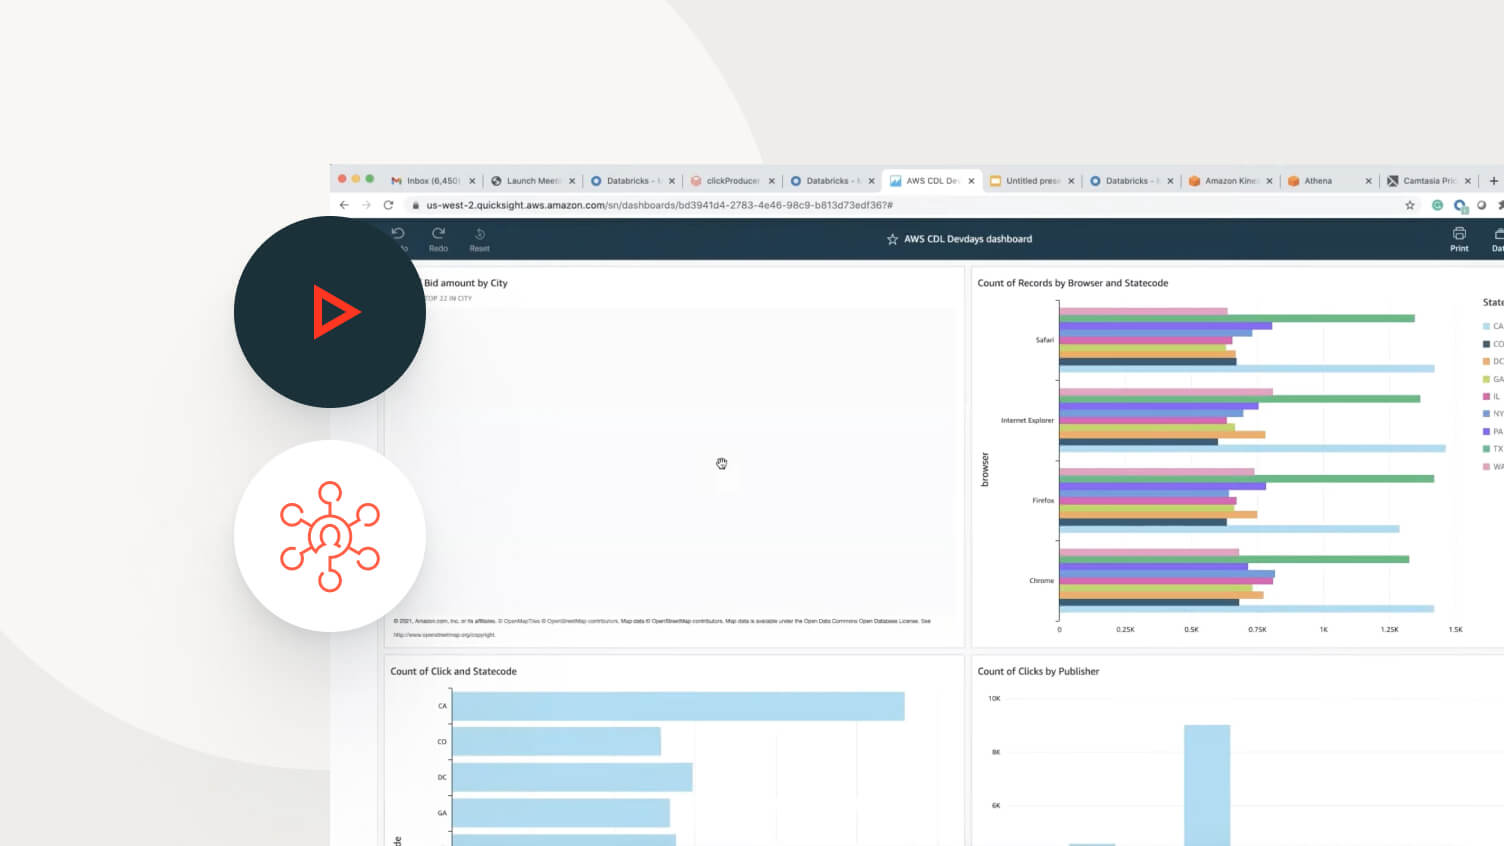Click the Internet Explorer axis label
The image size is (1504, 846).
(x=1027, y=421)
